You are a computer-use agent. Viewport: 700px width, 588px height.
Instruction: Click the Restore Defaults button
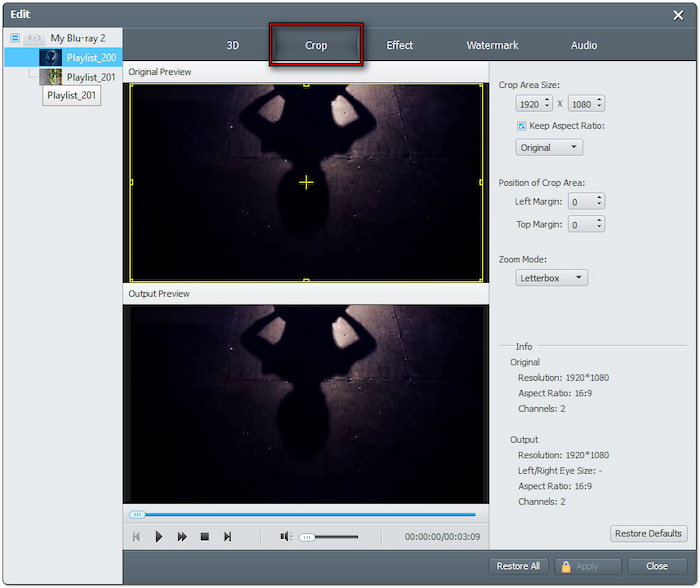pyautogui.click(x=649, y=533)
